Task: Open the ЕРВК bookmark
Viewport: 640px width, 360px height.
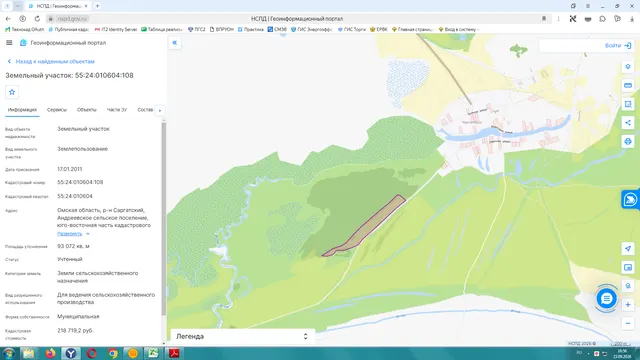Action: click(x=378, y=29)
